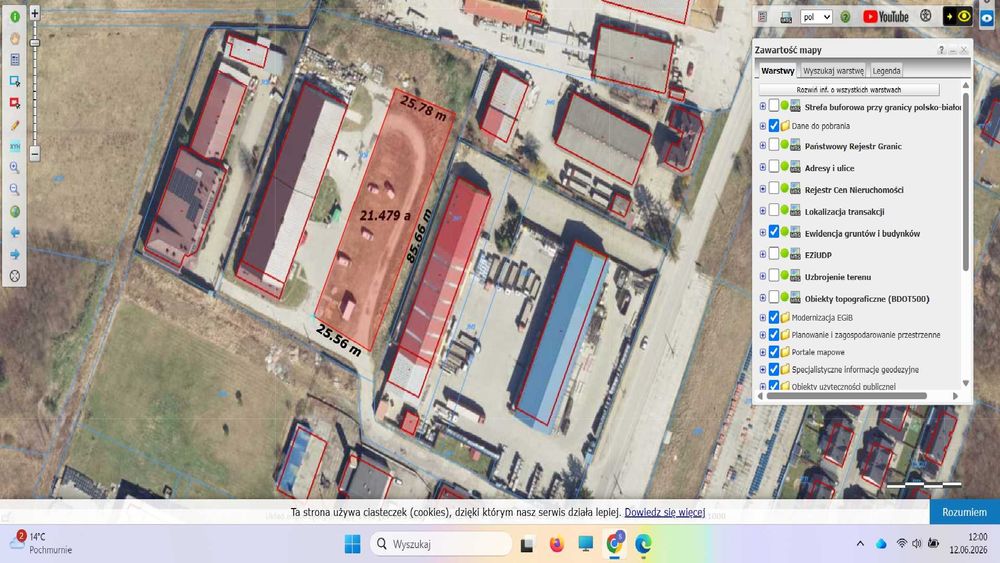Click the magnifier zoom in tool
Image resolution: width=1000 pixels, height=563 pixels.
[x=15, y=168]
